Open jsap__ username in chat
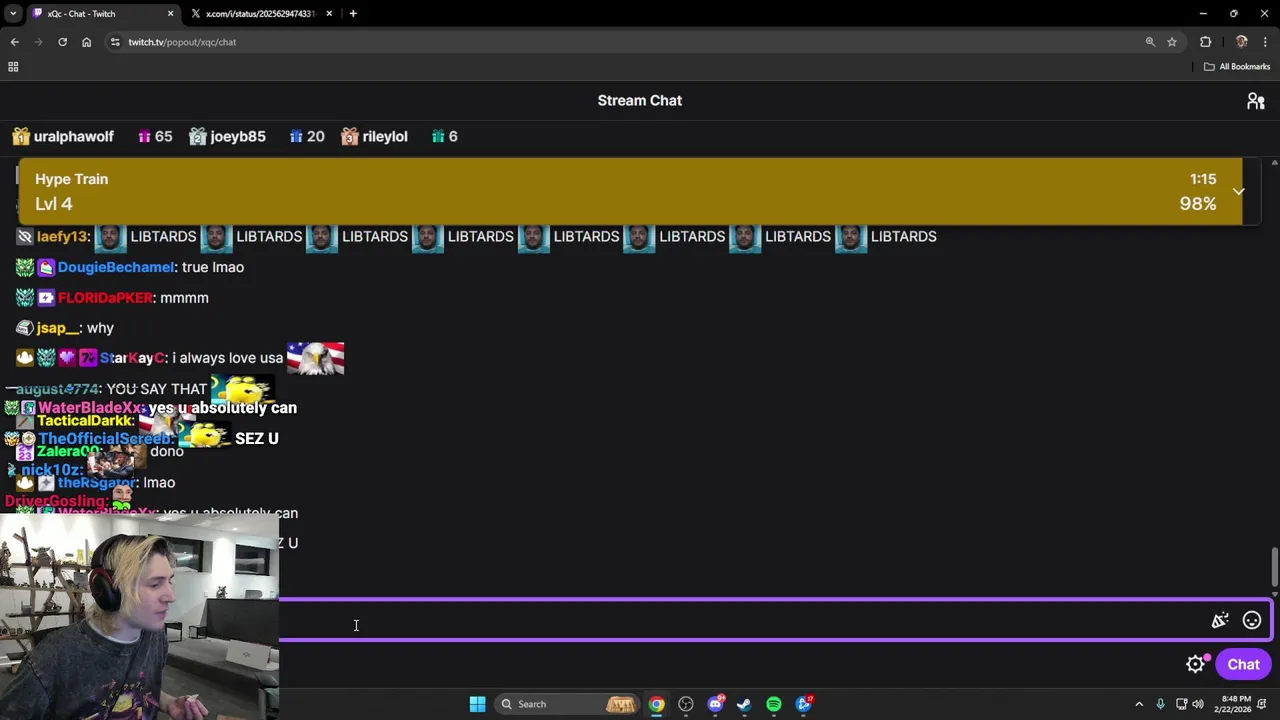 tap(58, 328)
